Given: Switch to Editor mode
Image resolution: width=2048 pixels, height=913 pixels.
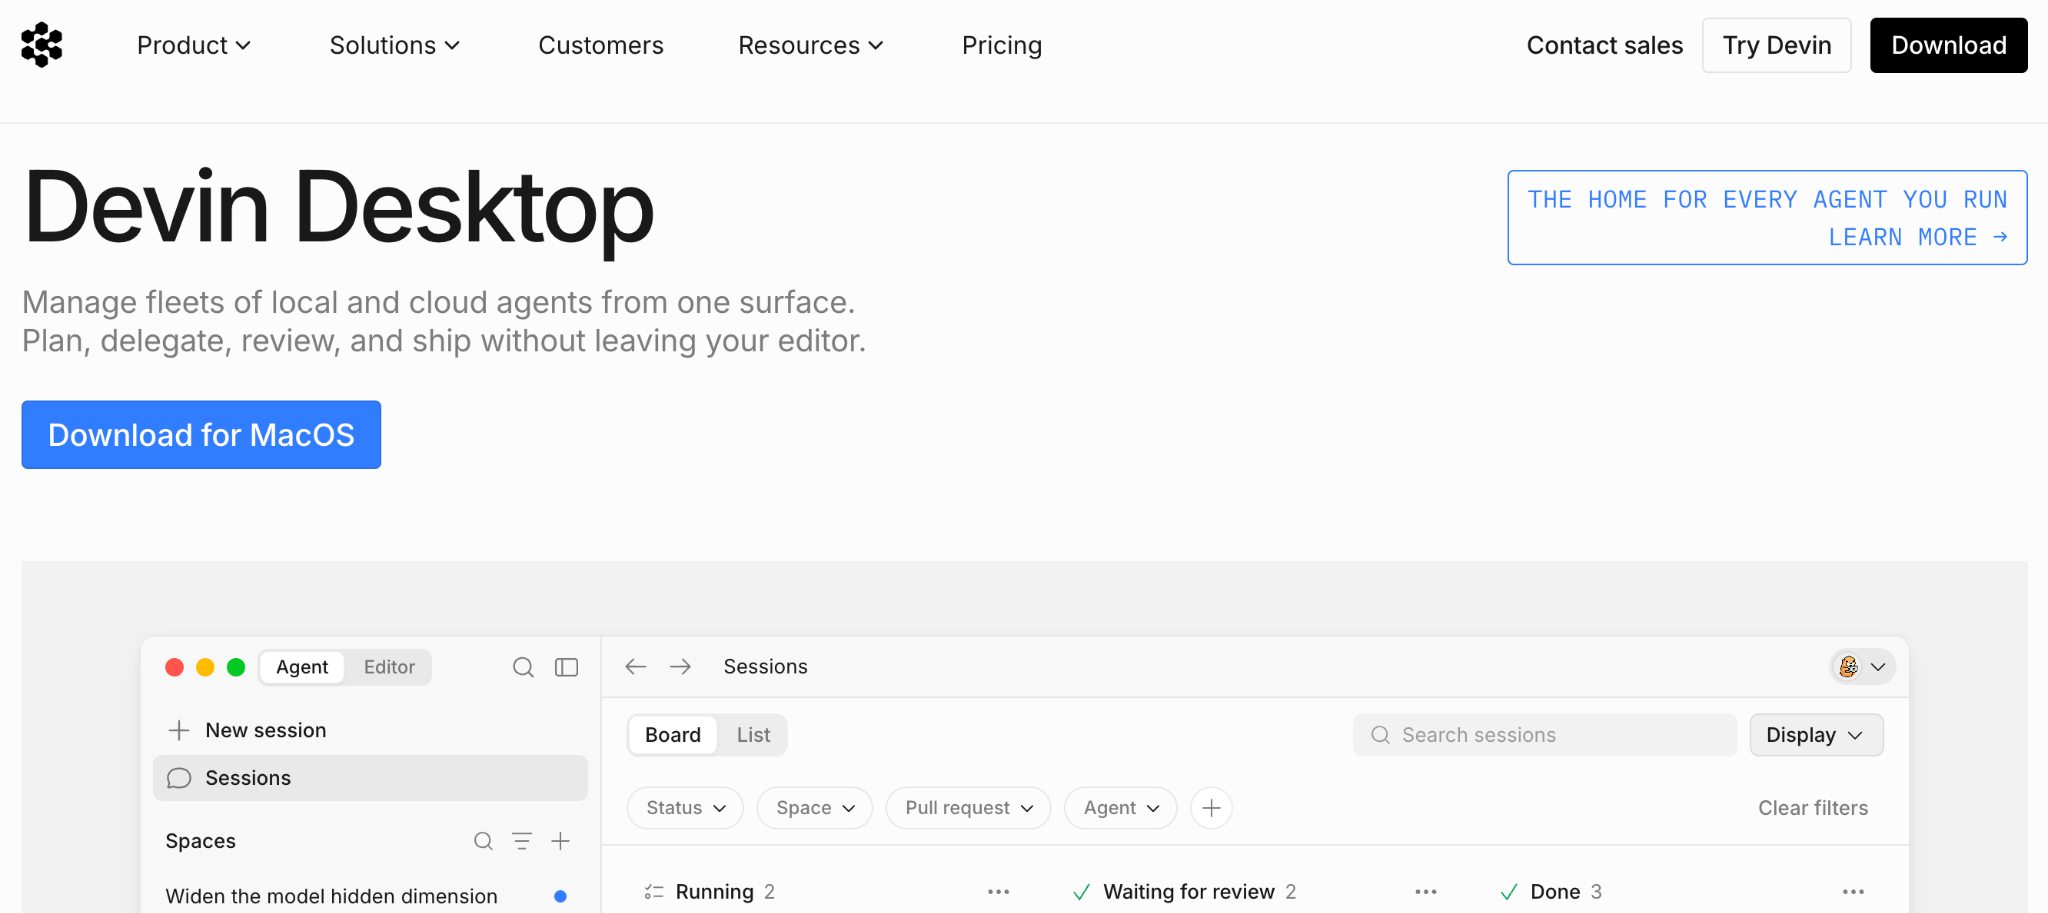Looking at the screenshot, I should point(389,667).
